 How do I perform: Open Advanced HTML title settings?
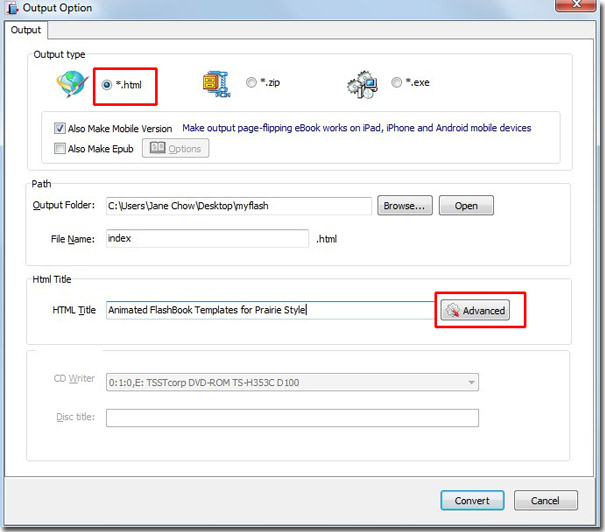tap(475, 310)
